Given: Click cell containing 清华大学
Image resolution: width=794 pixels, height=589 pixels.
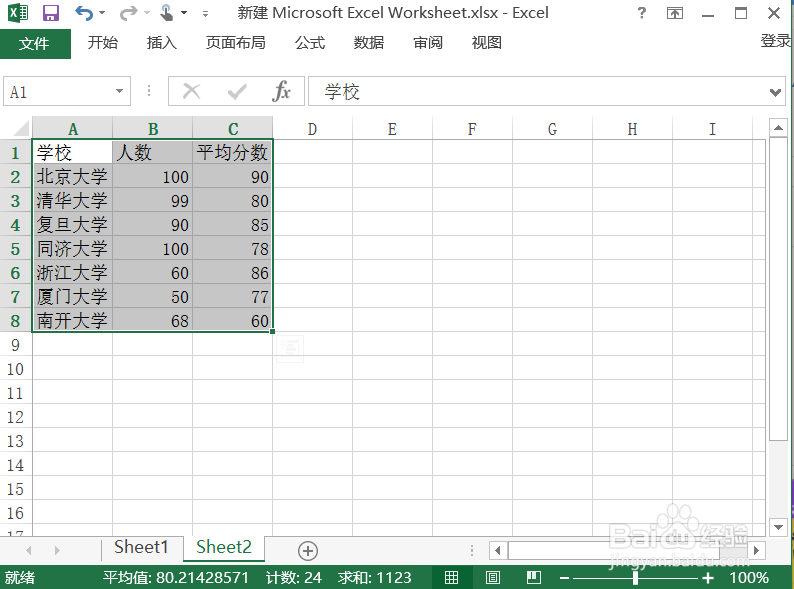Looking at the screenshot, I should 72,201.
